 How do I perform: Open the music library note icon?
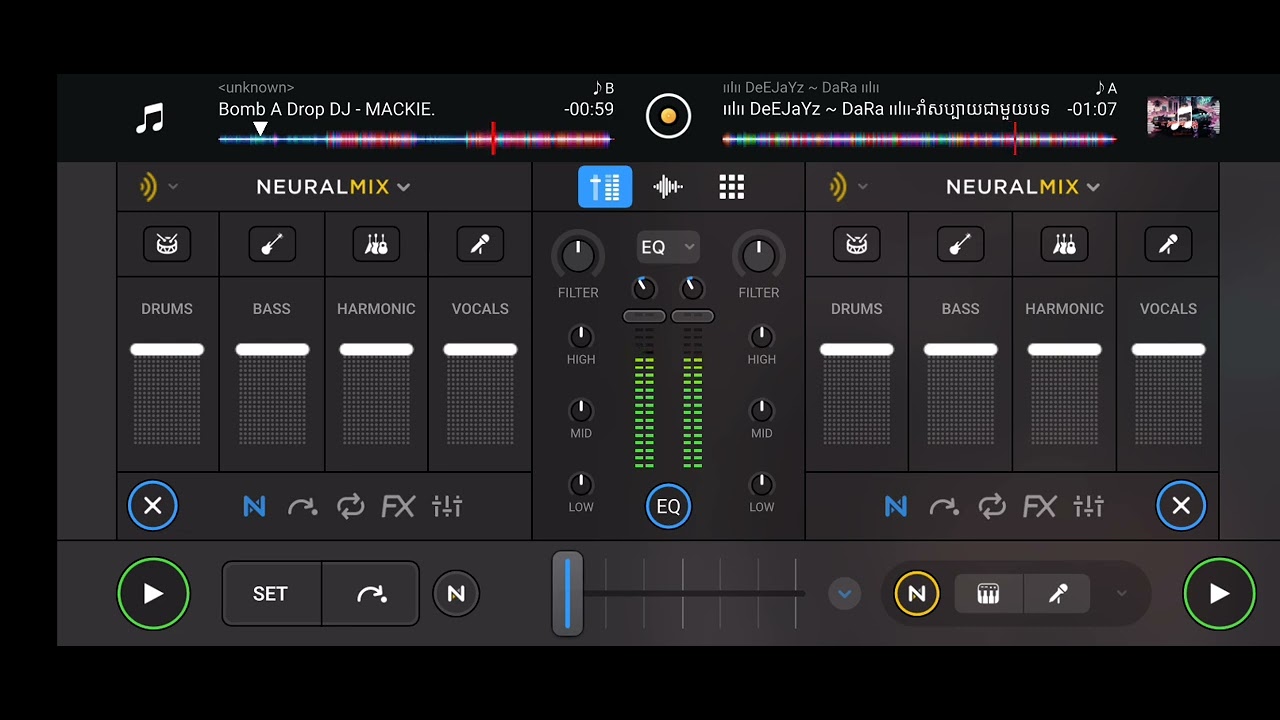tap(150, 120)
